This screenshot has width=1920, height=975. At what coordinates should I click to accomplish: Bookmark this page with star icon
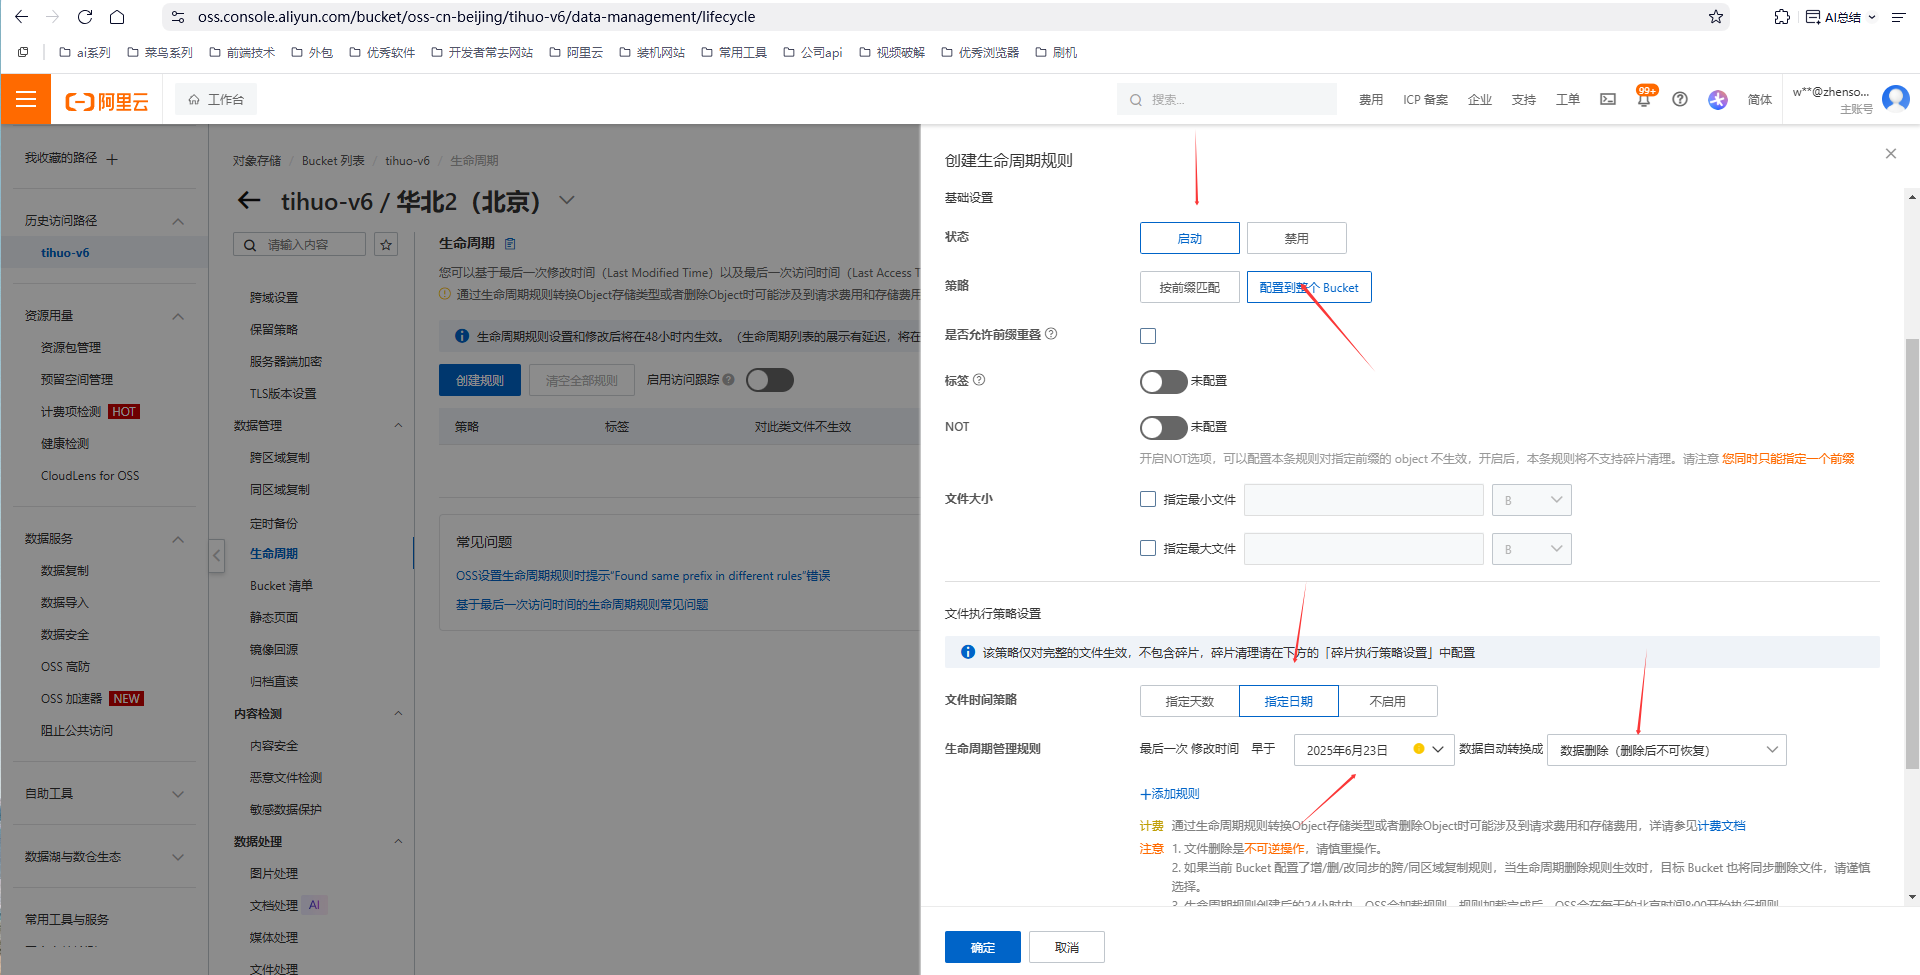coord(1716,17)
